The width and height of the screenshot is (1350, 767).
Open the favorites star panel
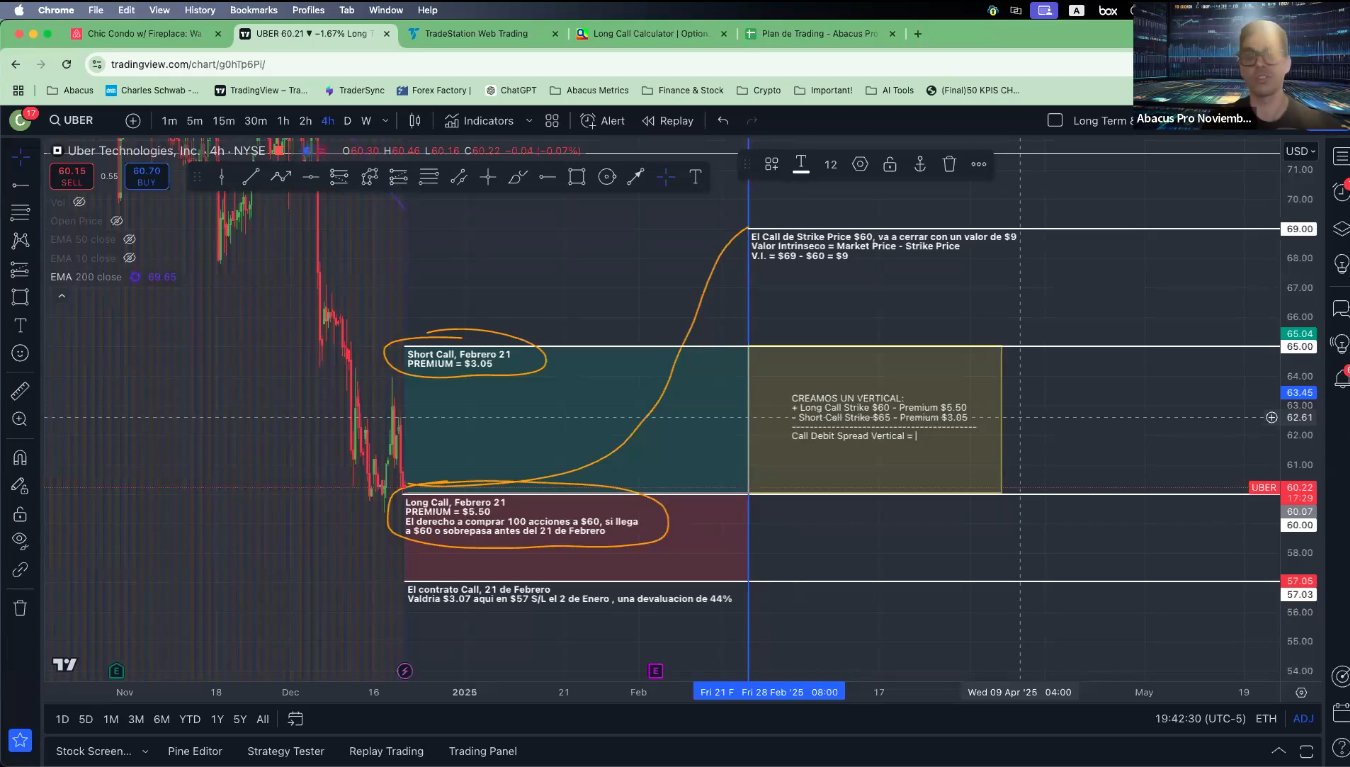18,741
